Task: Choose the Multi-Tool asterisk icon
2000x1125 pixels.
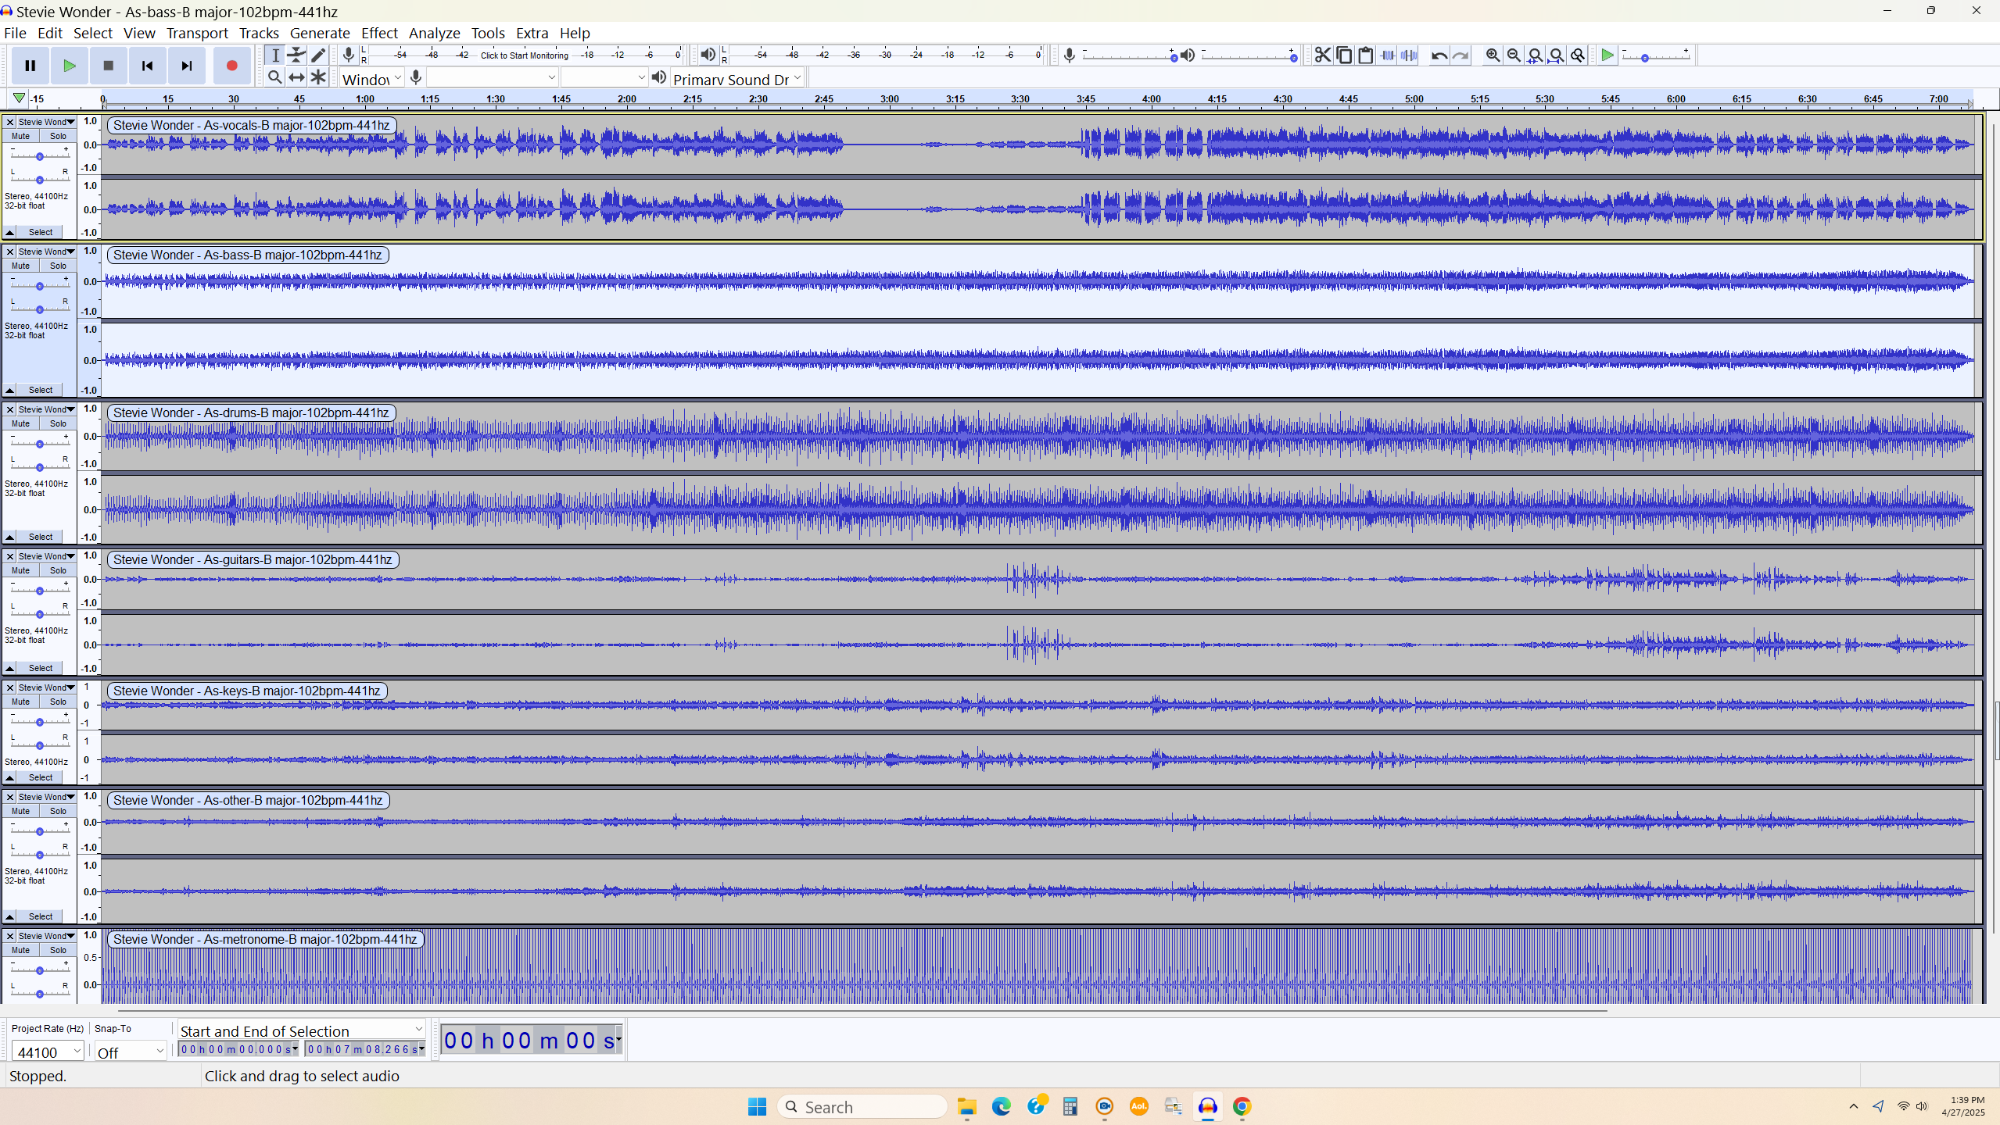Action: pos(319,77)
